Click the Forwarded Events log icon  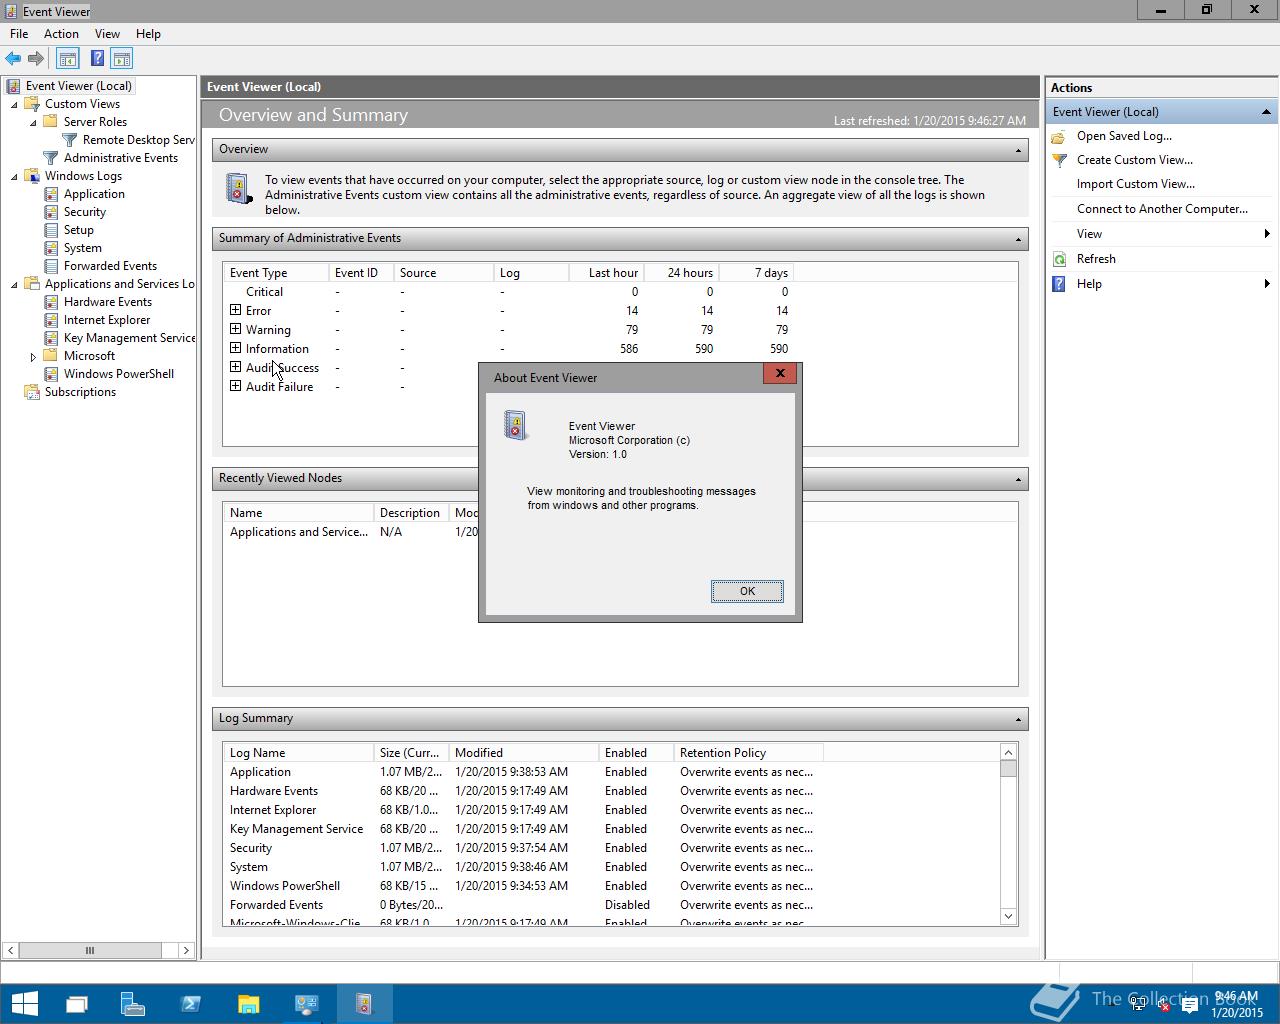pyautogui.click(x=51, y=266)
